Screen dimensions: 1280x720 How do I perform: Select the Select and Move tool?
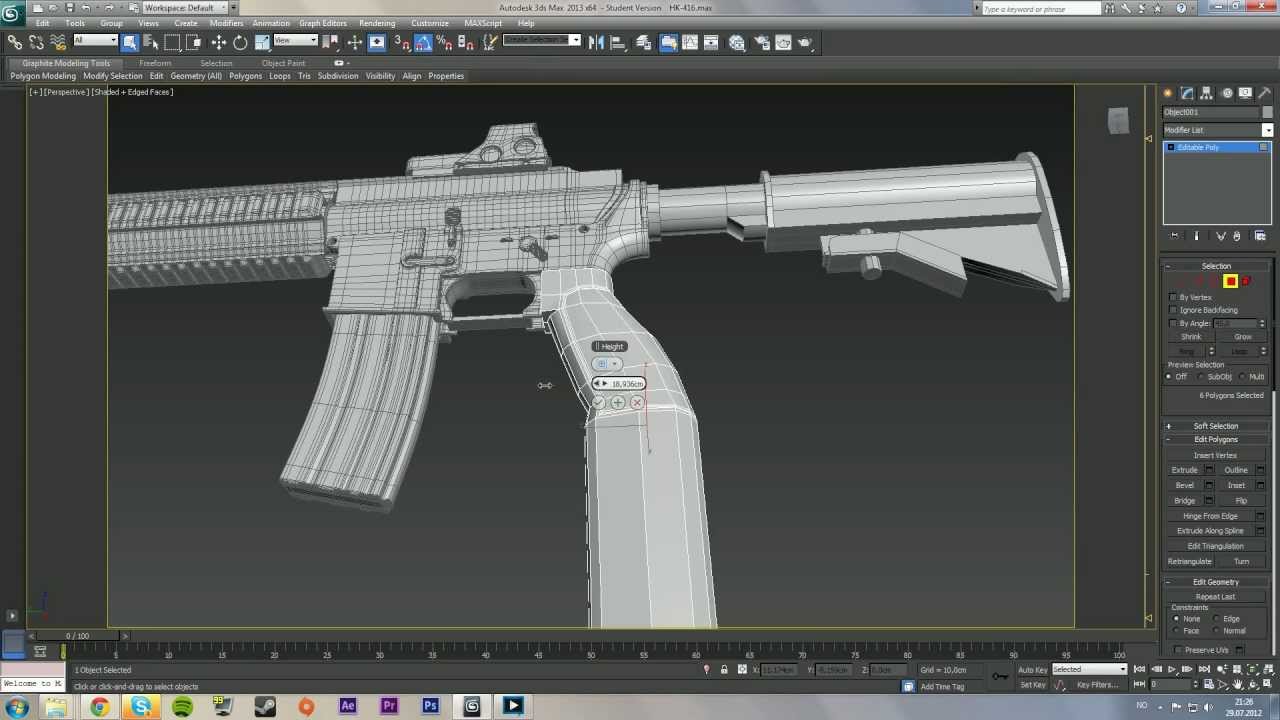pyautogui.click(x=219, y=42)
